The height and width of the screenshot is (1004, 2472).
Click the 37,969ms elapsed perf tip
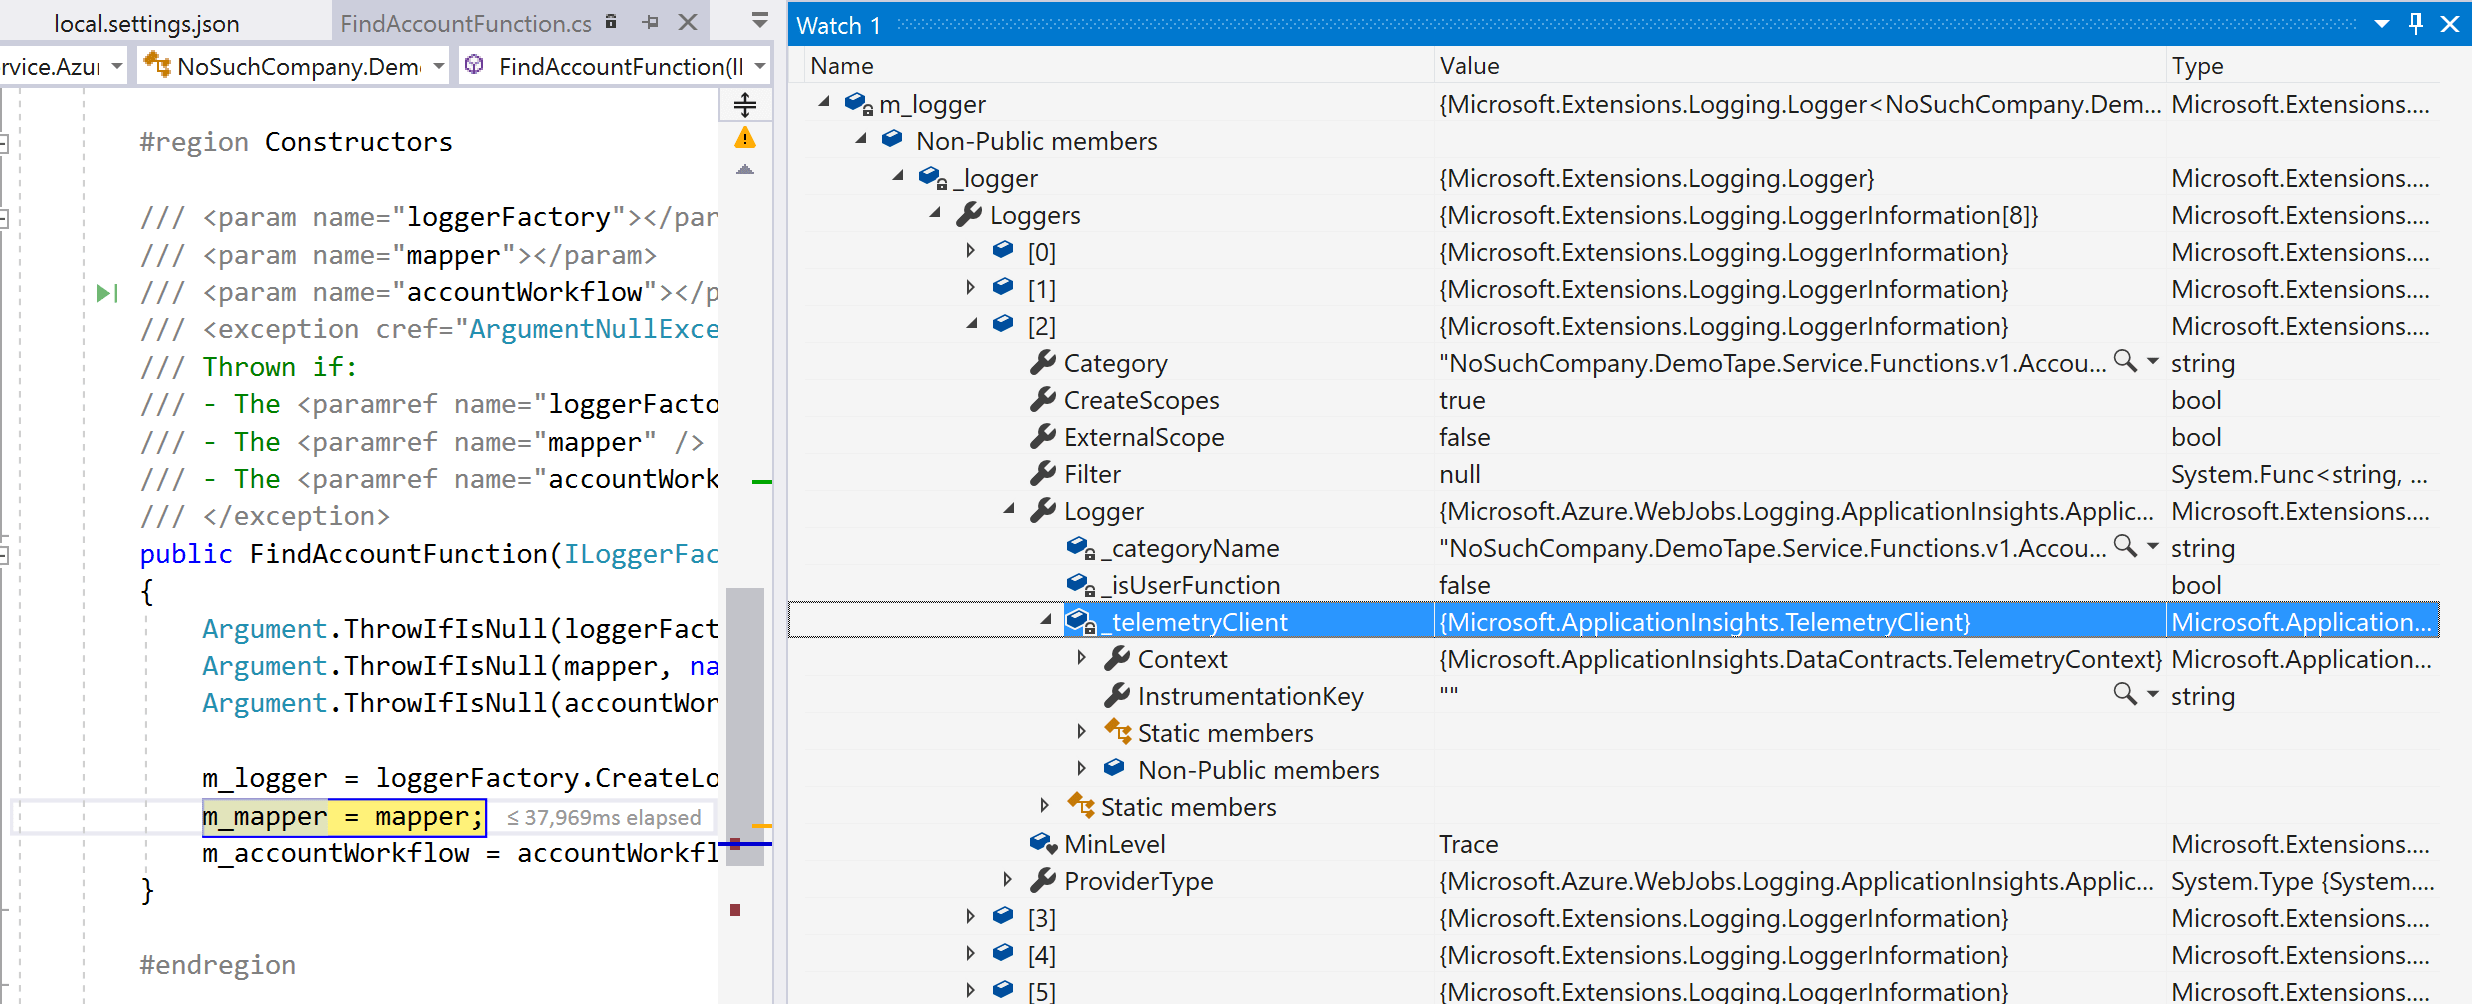click(x=604, y=817)
